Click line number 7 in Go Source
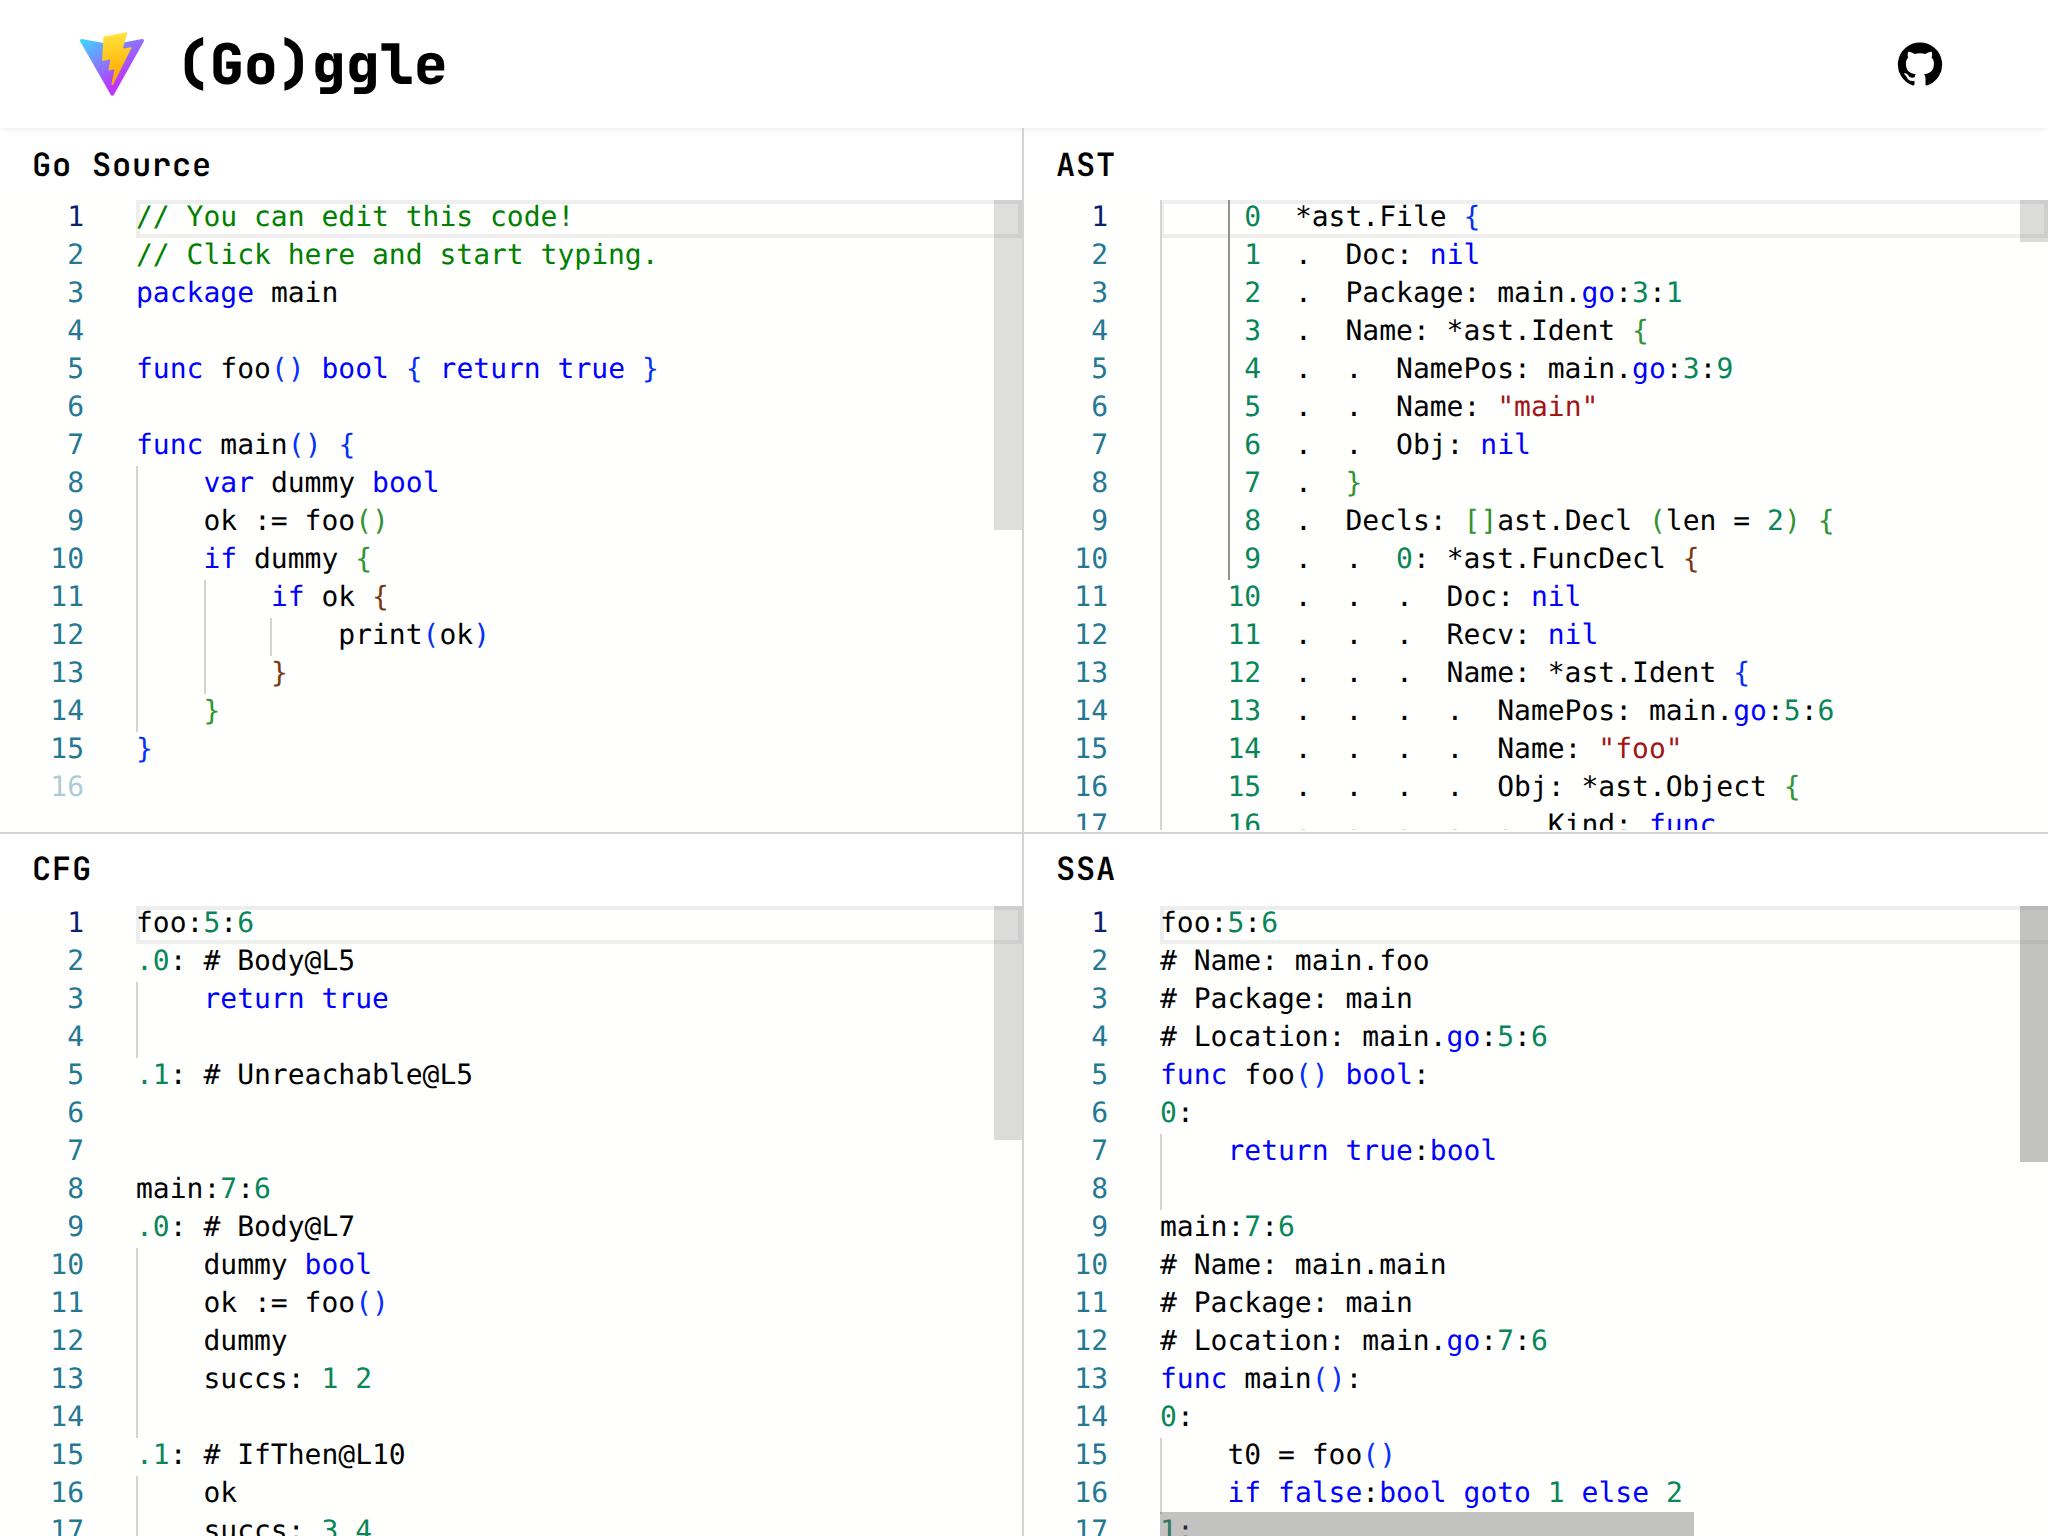Viewport: 2048px width, 1536px height. (x=75, y=445)
